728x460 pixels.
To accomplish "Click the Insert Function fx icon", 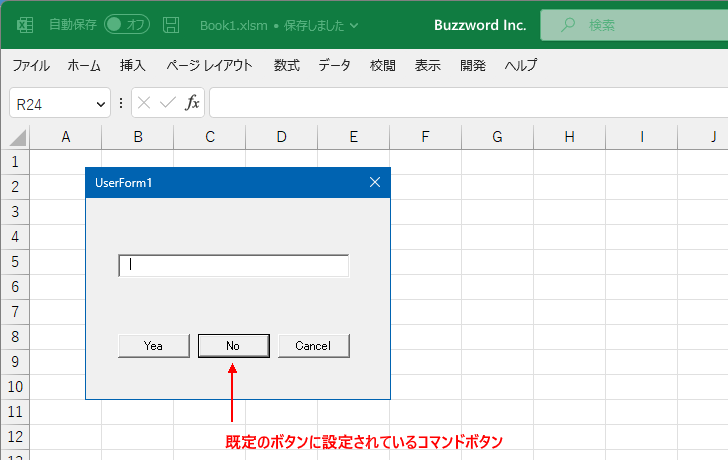I will click(192, 103).
